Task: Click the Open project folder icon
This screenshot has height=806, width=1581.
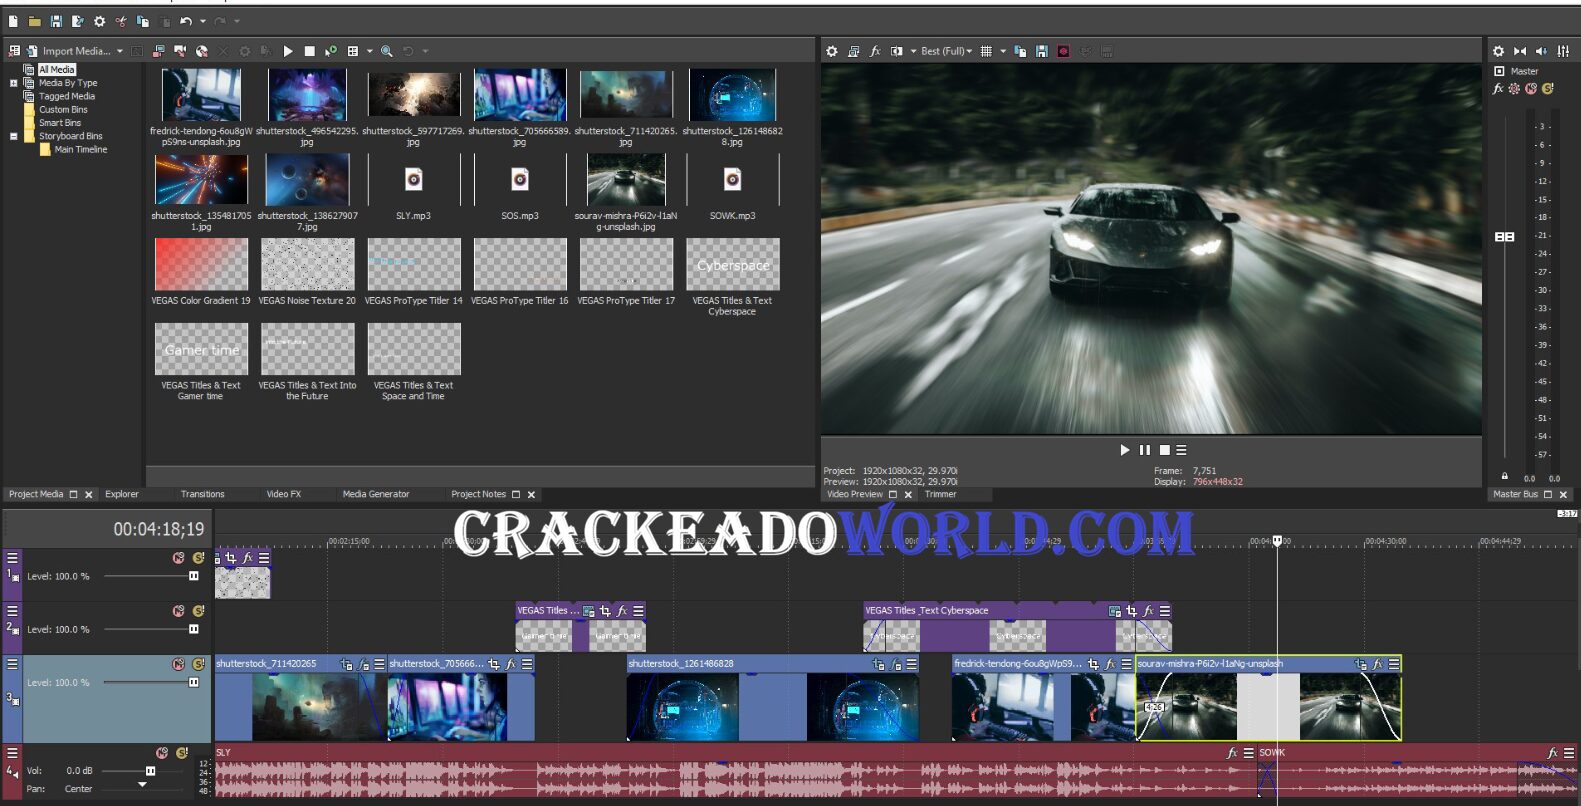Action: coord(34,21)
